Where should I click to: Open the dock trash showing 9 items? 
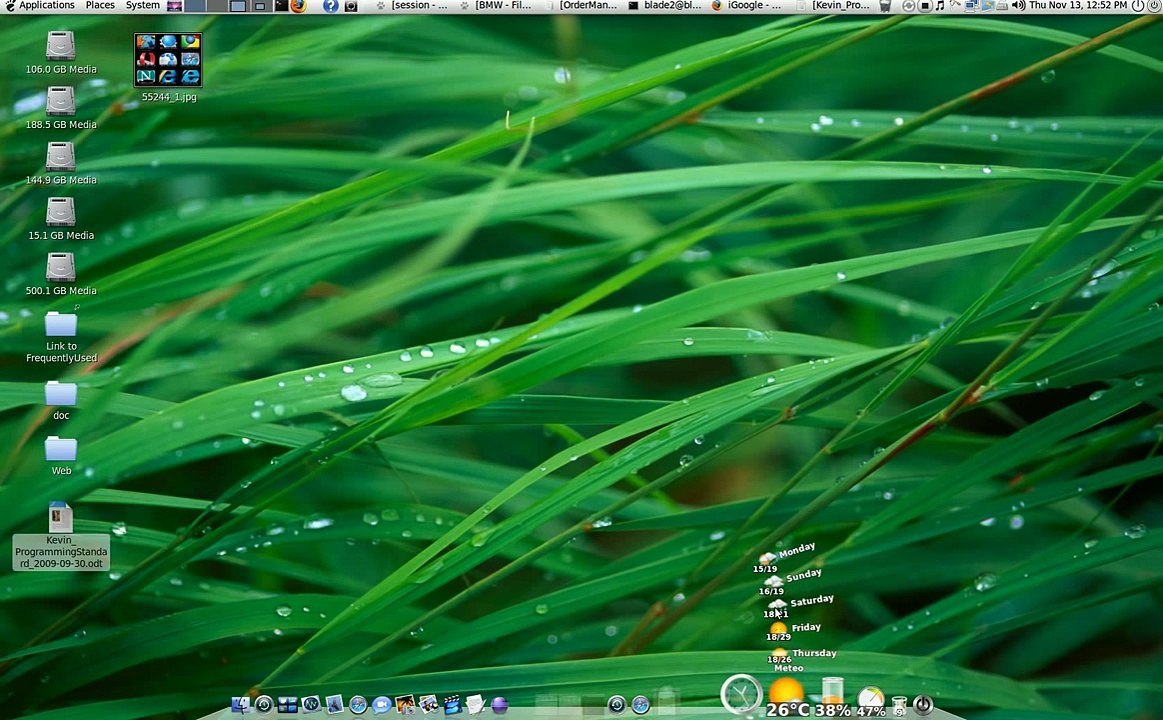tap(899, 705)
